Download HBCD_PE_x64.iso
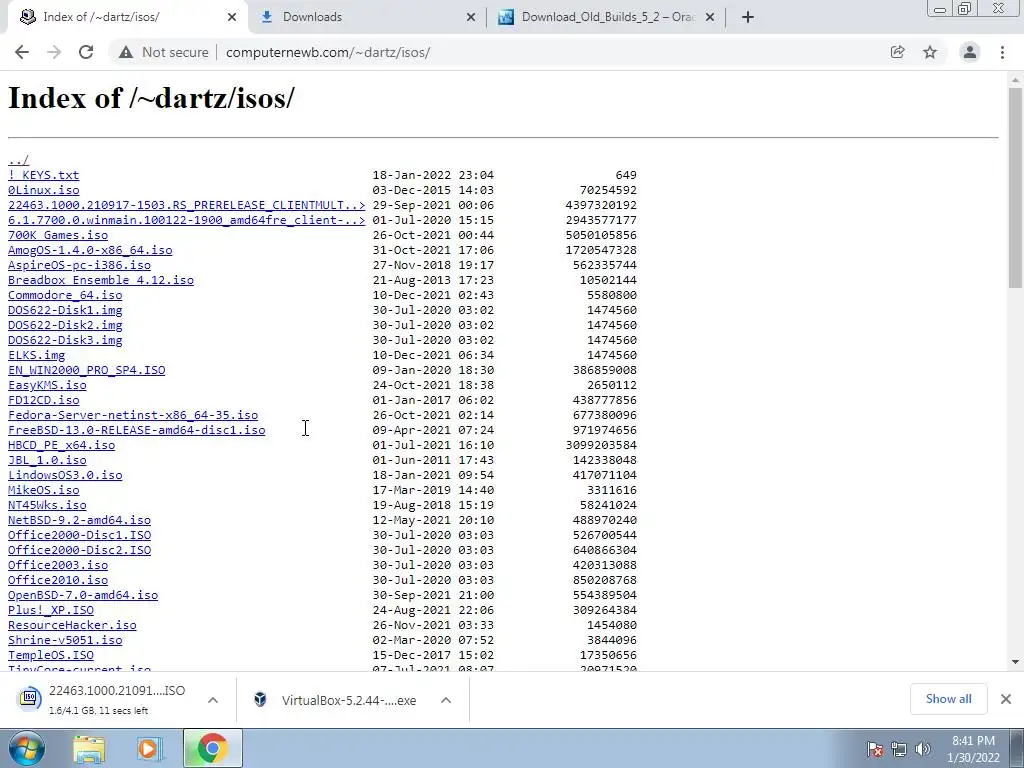 (x=61, y=445)
